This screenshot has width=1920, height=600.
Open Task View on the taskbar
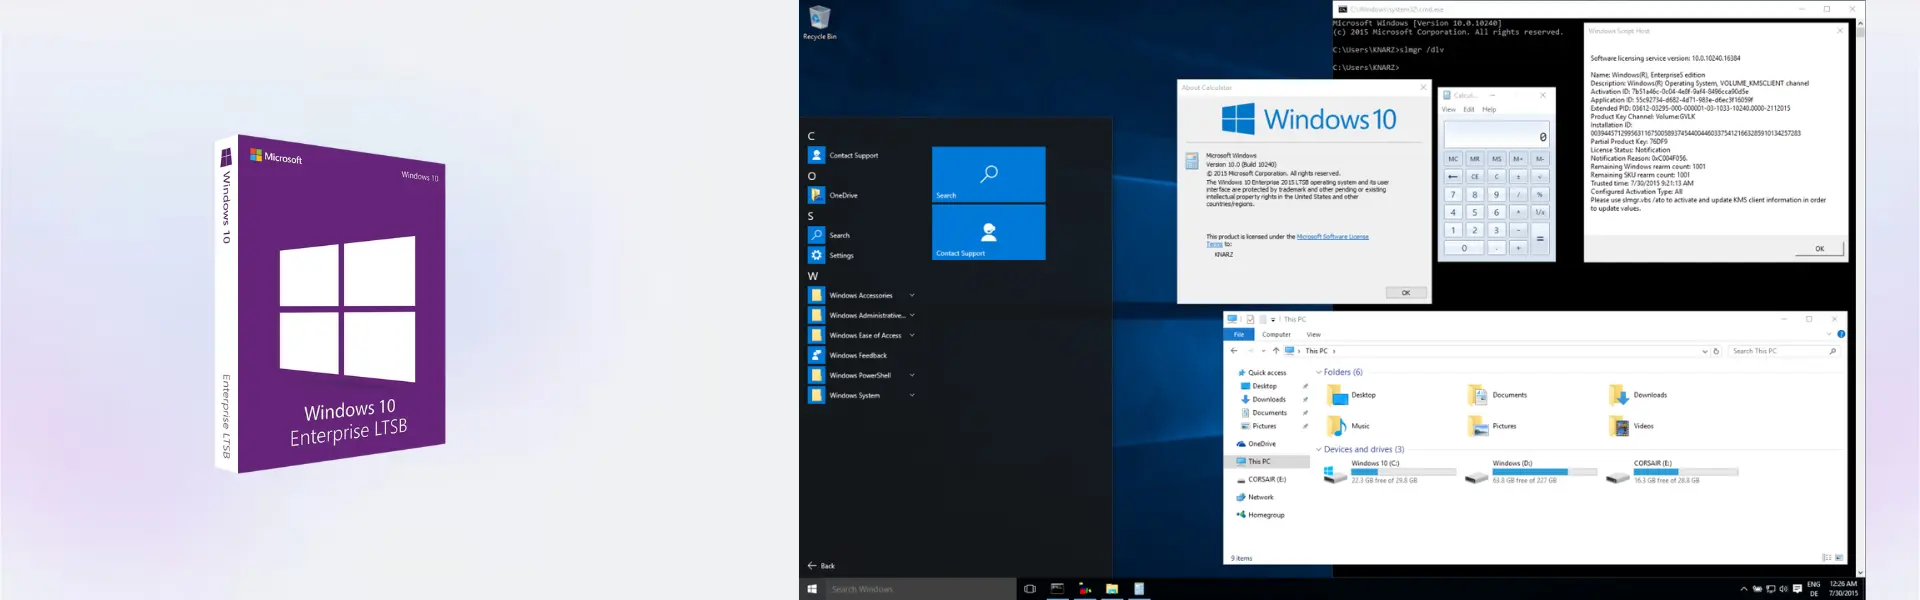[1030, 589]
